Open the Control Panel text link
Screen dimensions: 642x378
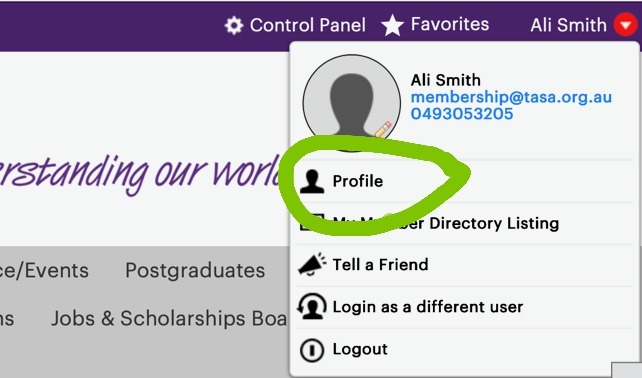(x=308, y=25)
